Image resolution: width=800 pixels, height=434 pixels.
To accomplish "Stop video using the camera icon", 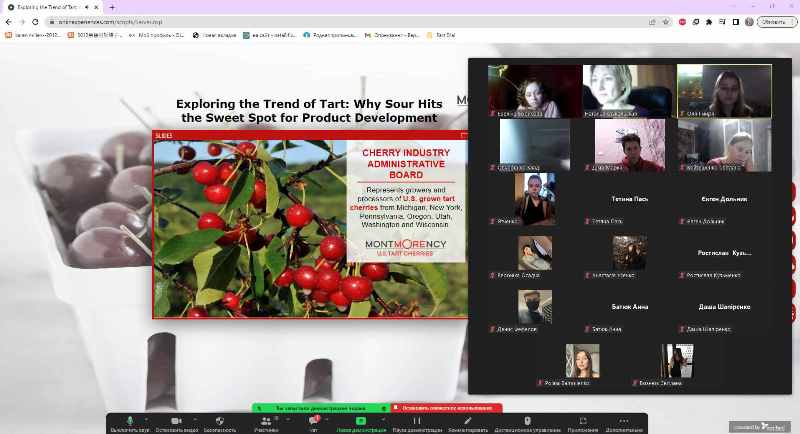I will click(176, 421).
